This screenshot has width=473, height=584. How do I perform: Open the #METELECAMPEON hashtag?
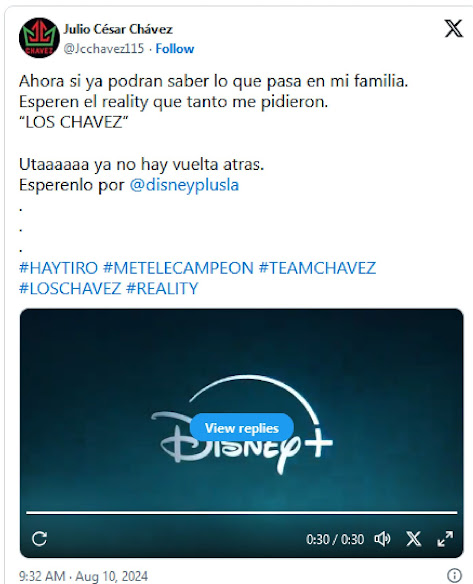[178, 268]
